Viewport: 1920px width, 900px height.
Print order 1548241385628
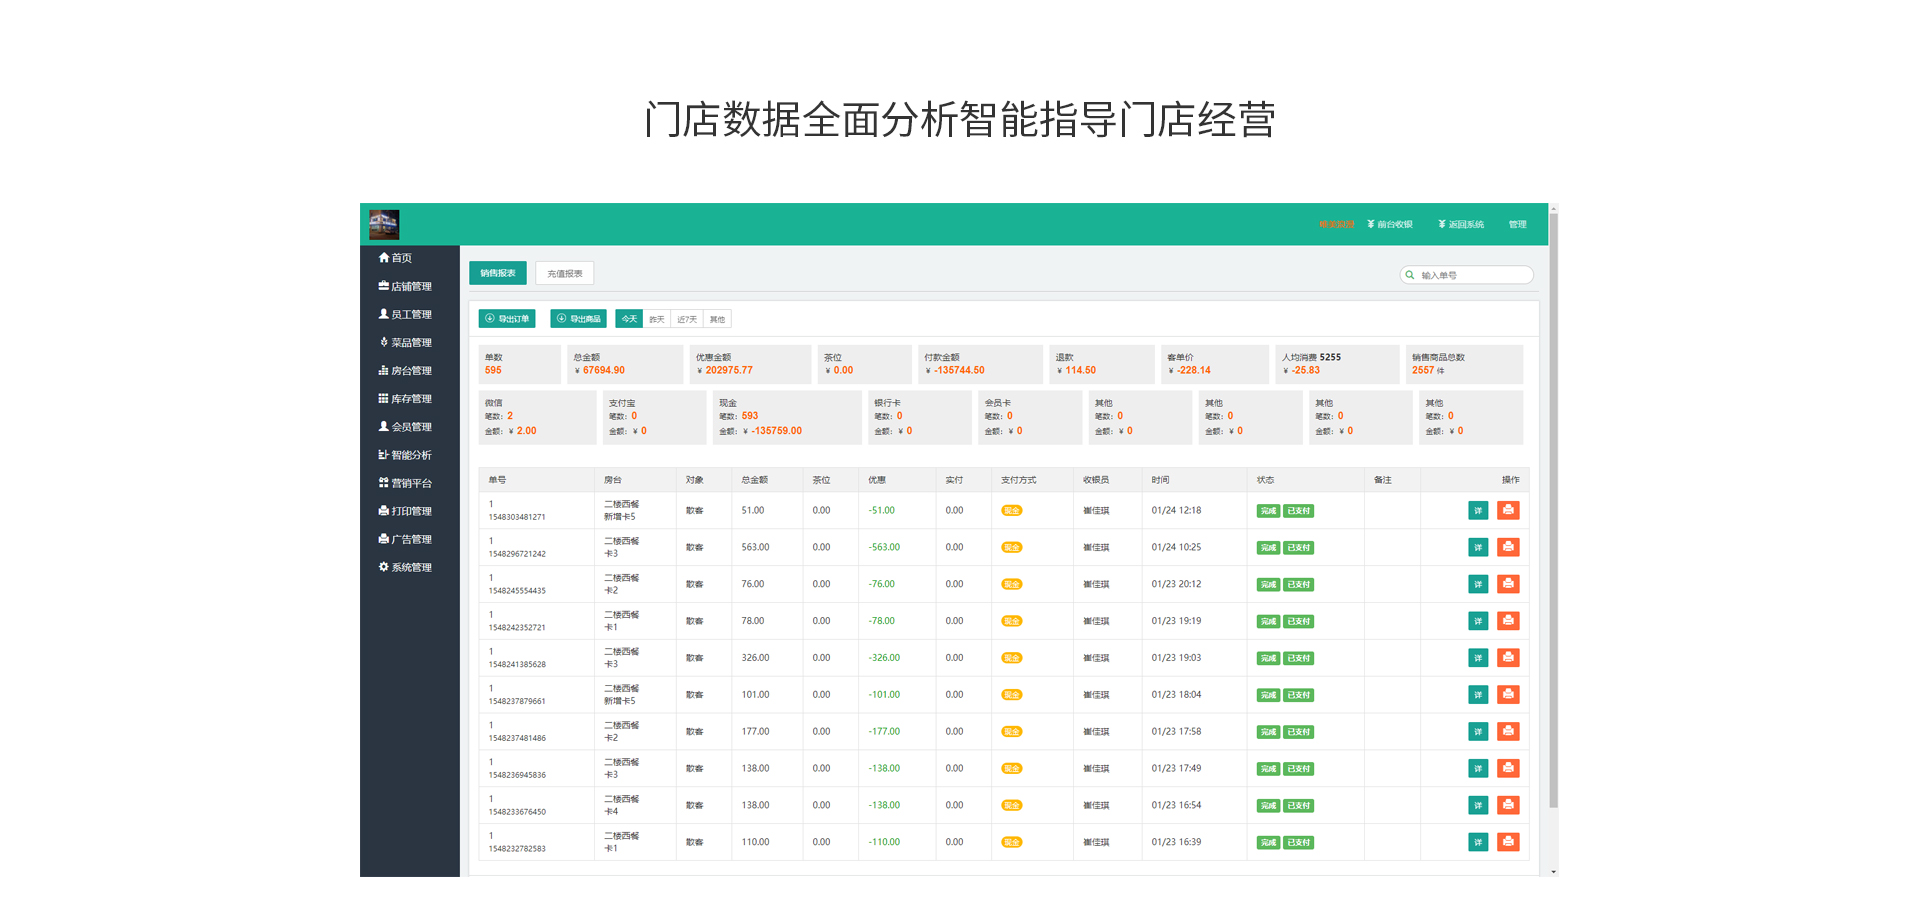tap(1508, 658)
